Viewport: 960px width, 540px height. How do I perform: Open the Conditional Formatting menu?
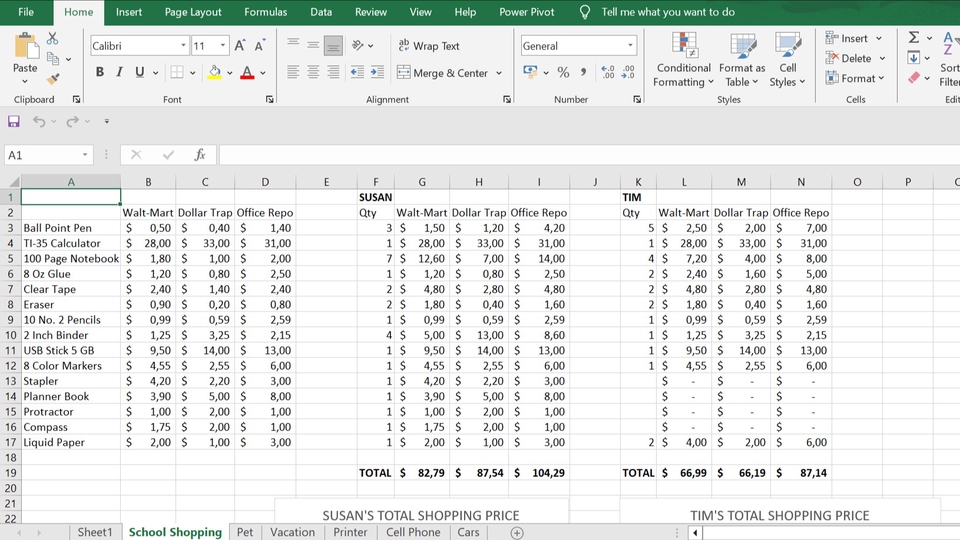pyautogui.click(x=683, y=59)
